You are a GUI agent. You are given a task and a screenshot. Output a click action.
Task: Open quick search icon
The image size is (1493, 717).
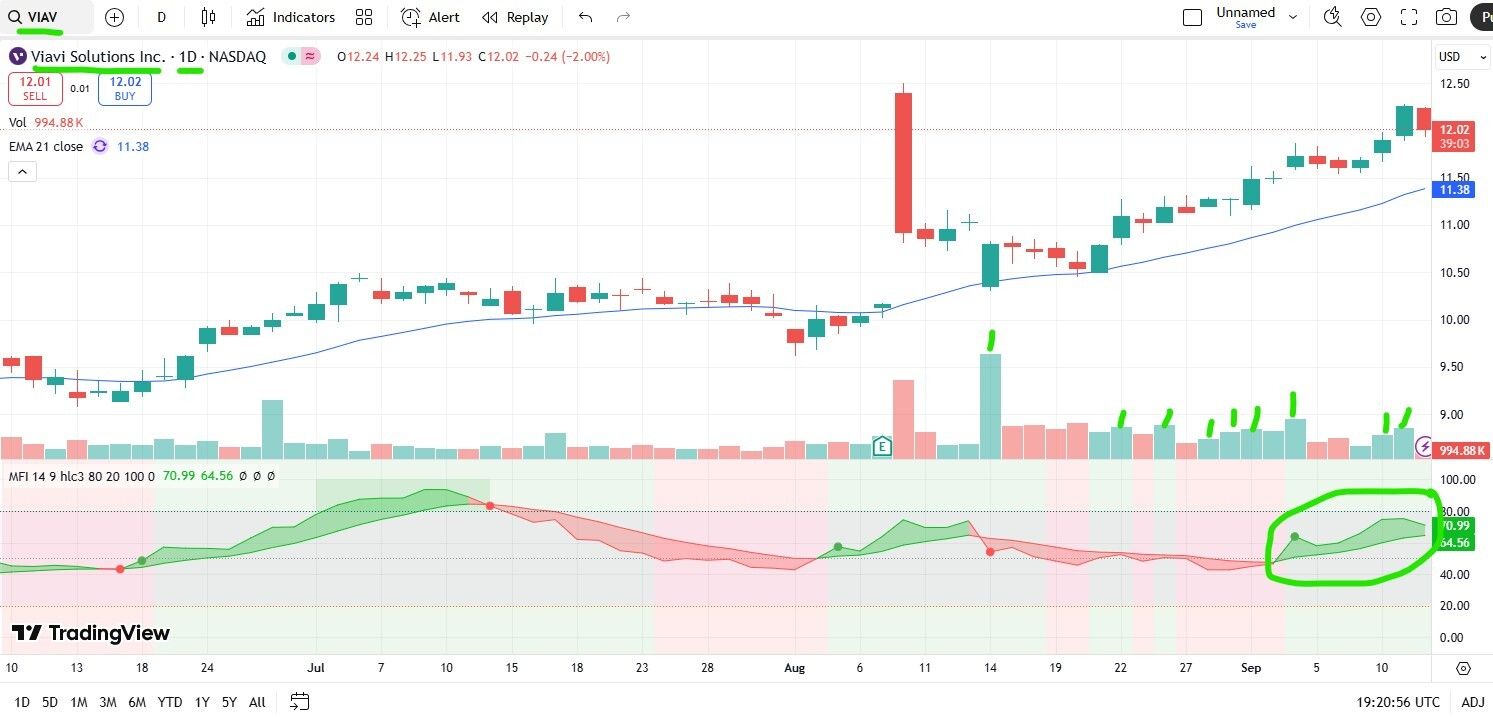(x=1332, y=17)
